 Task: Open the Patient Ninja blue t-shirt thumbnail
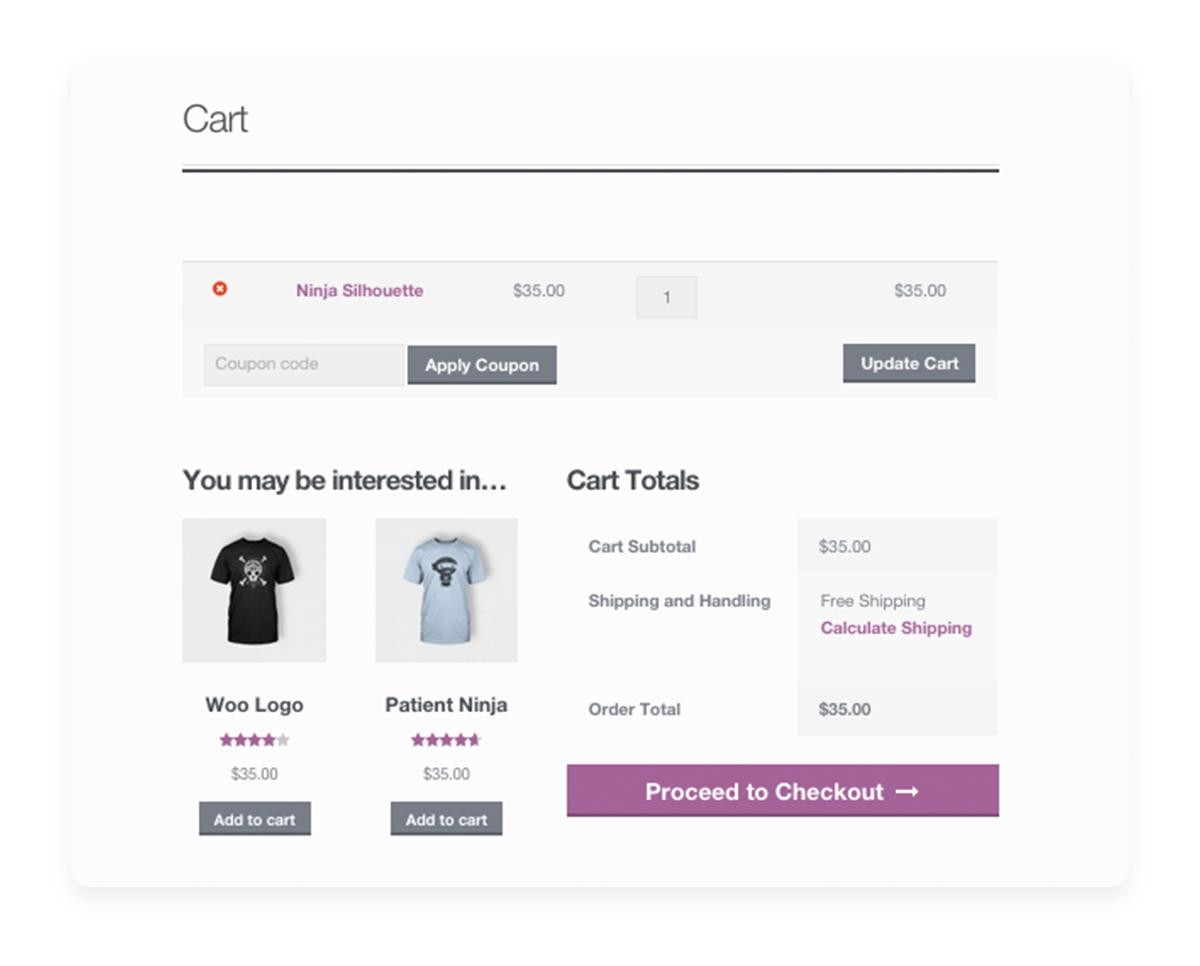coord(446,590)
